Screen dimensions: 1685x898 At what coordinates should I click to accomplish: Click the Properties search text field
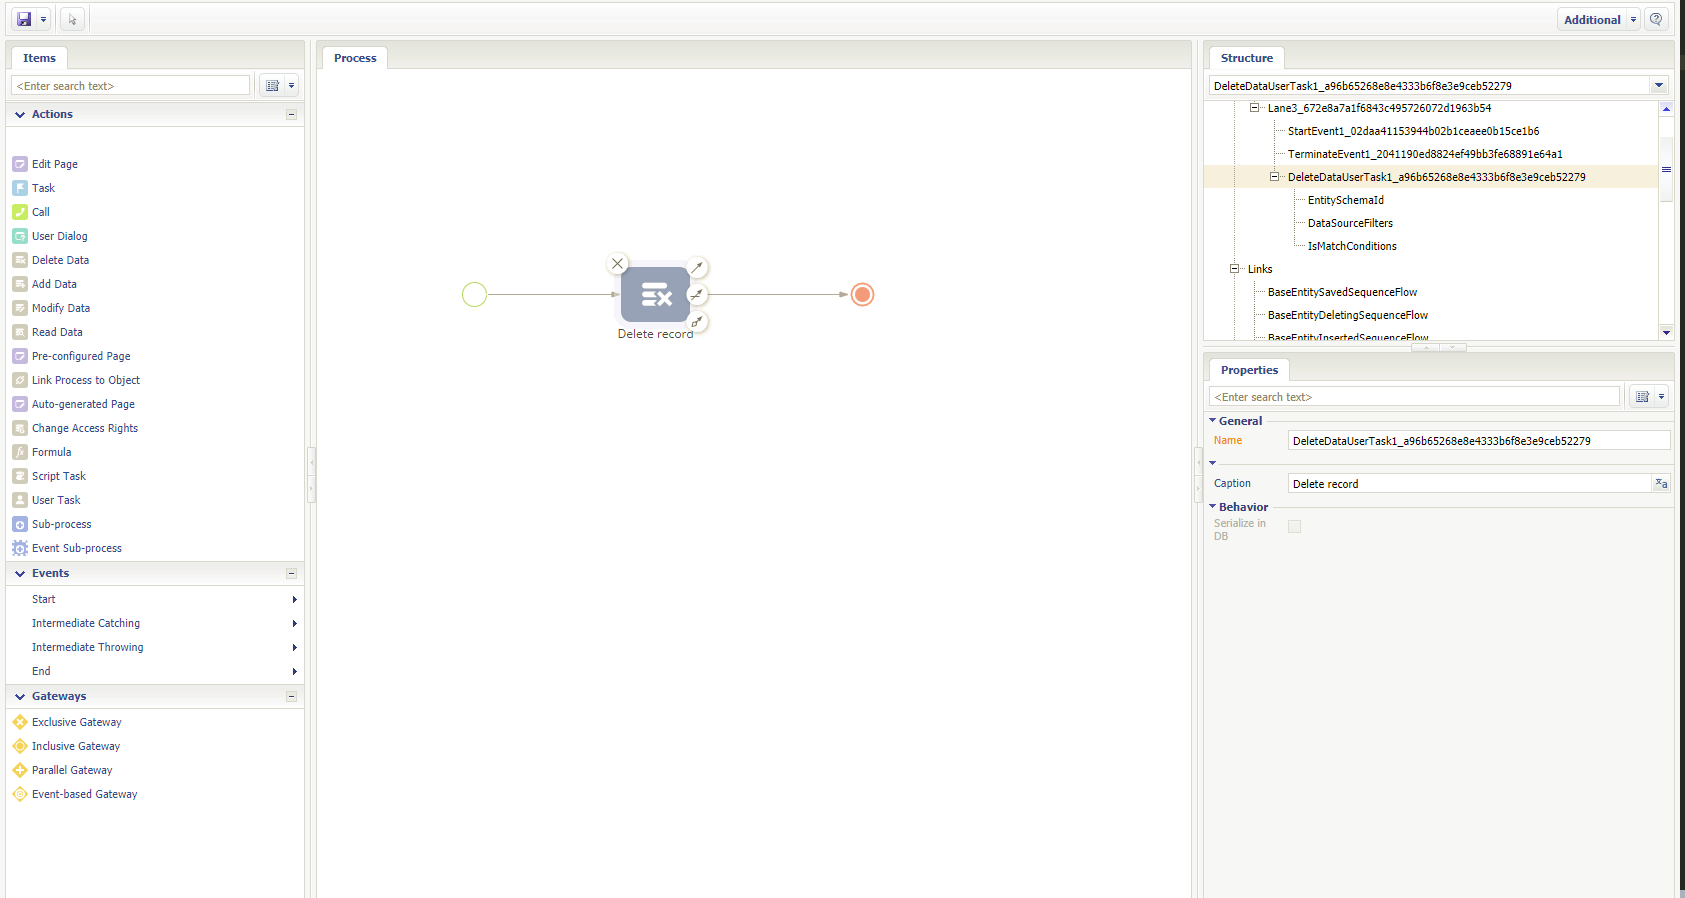[x=1414, y=397]
